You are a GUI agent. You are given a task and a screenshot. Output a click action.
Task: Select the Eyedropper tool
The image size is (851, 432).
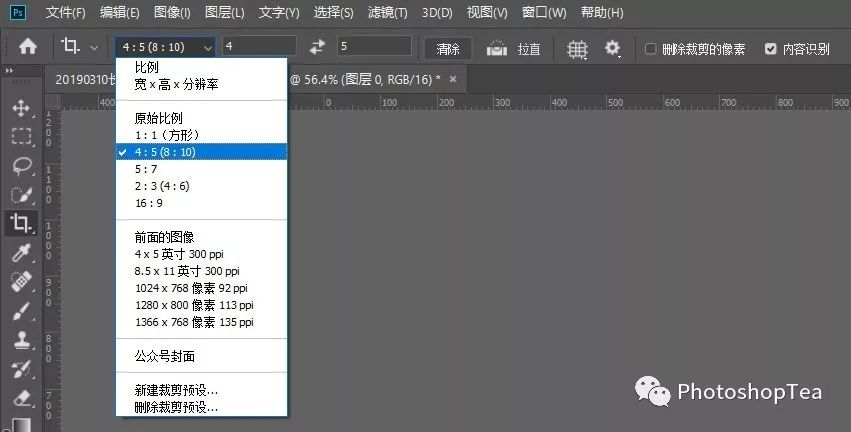tap(21, 253)
